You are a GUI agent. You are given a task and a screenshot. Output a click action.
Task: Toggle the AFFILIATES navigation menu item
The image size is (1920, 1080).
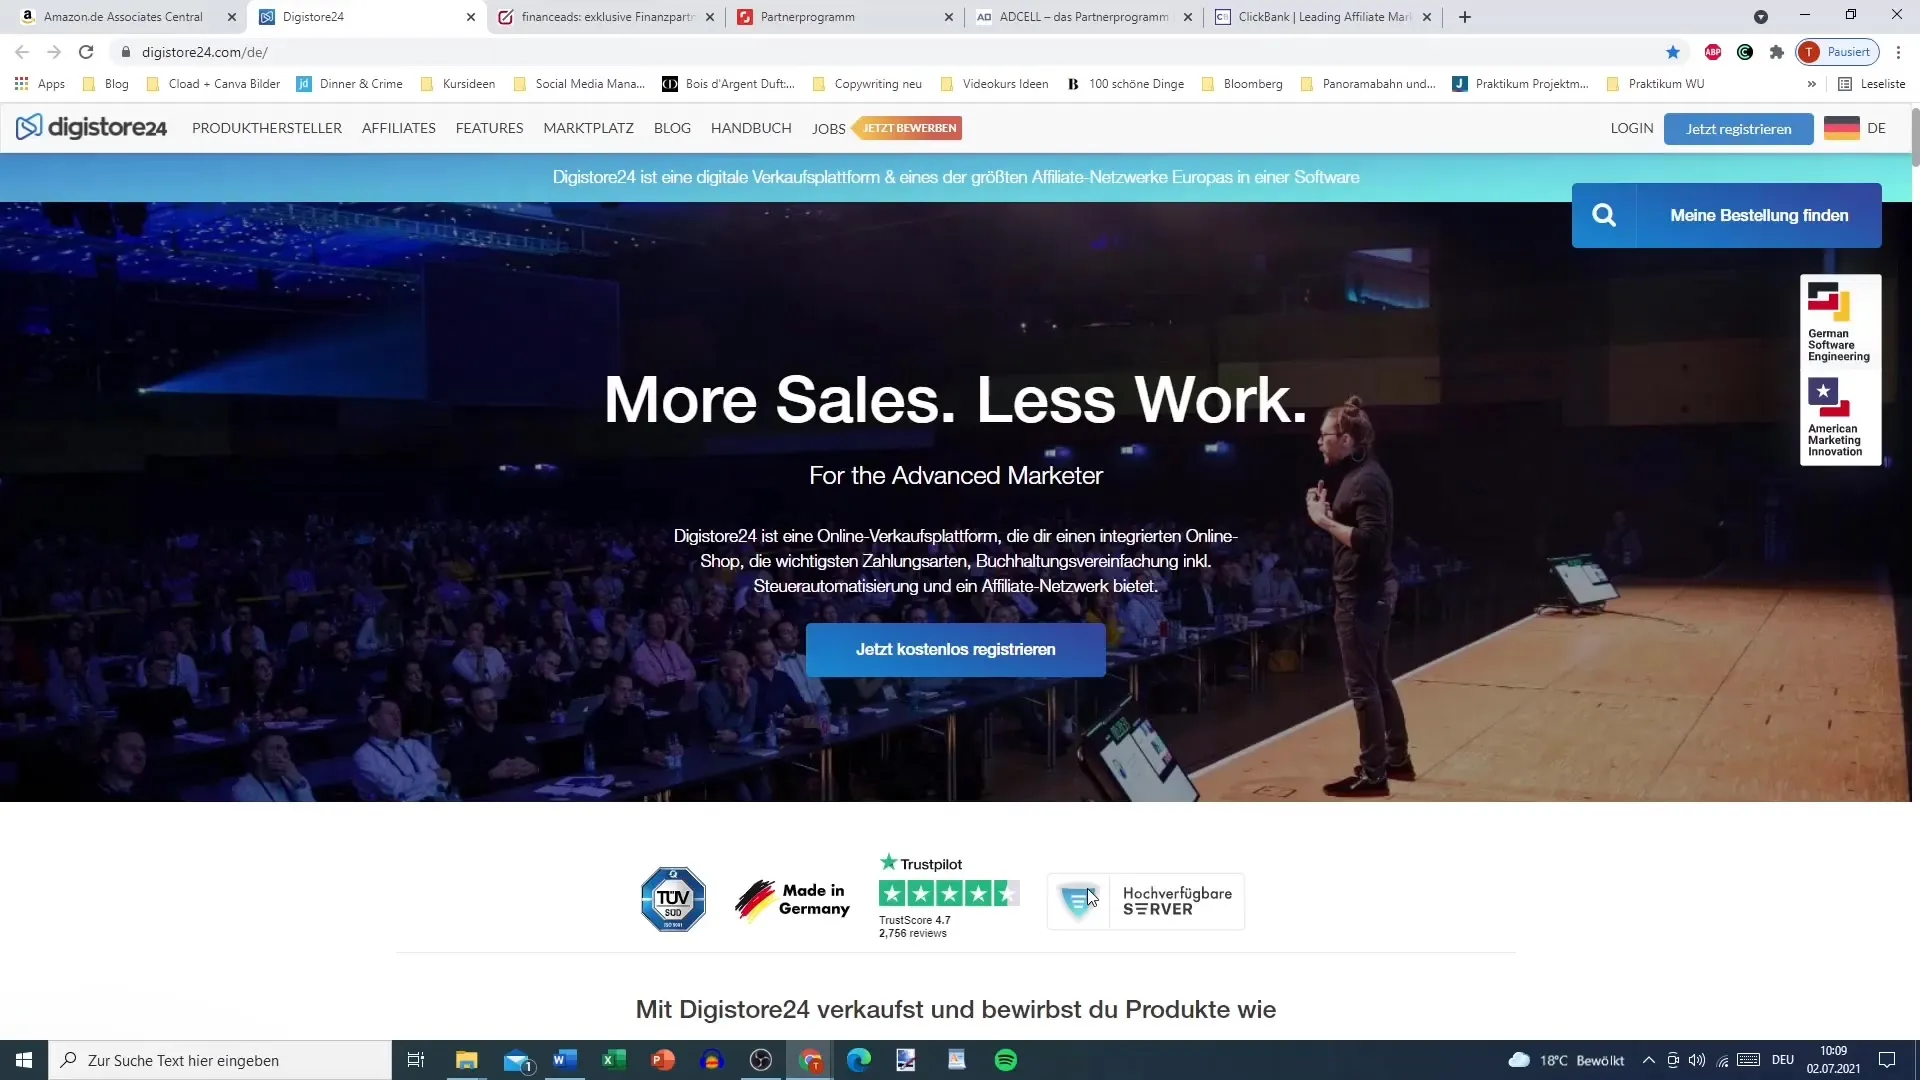click(400, 128)
